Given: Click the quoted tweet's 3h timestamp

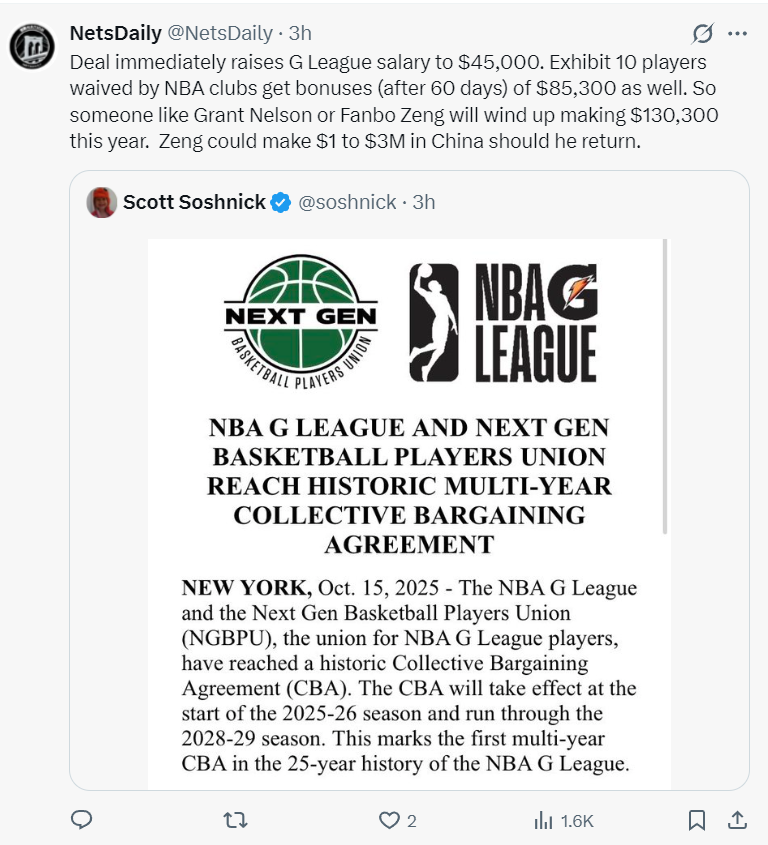Looking at the screenshot, I should [x=424, y=202].
